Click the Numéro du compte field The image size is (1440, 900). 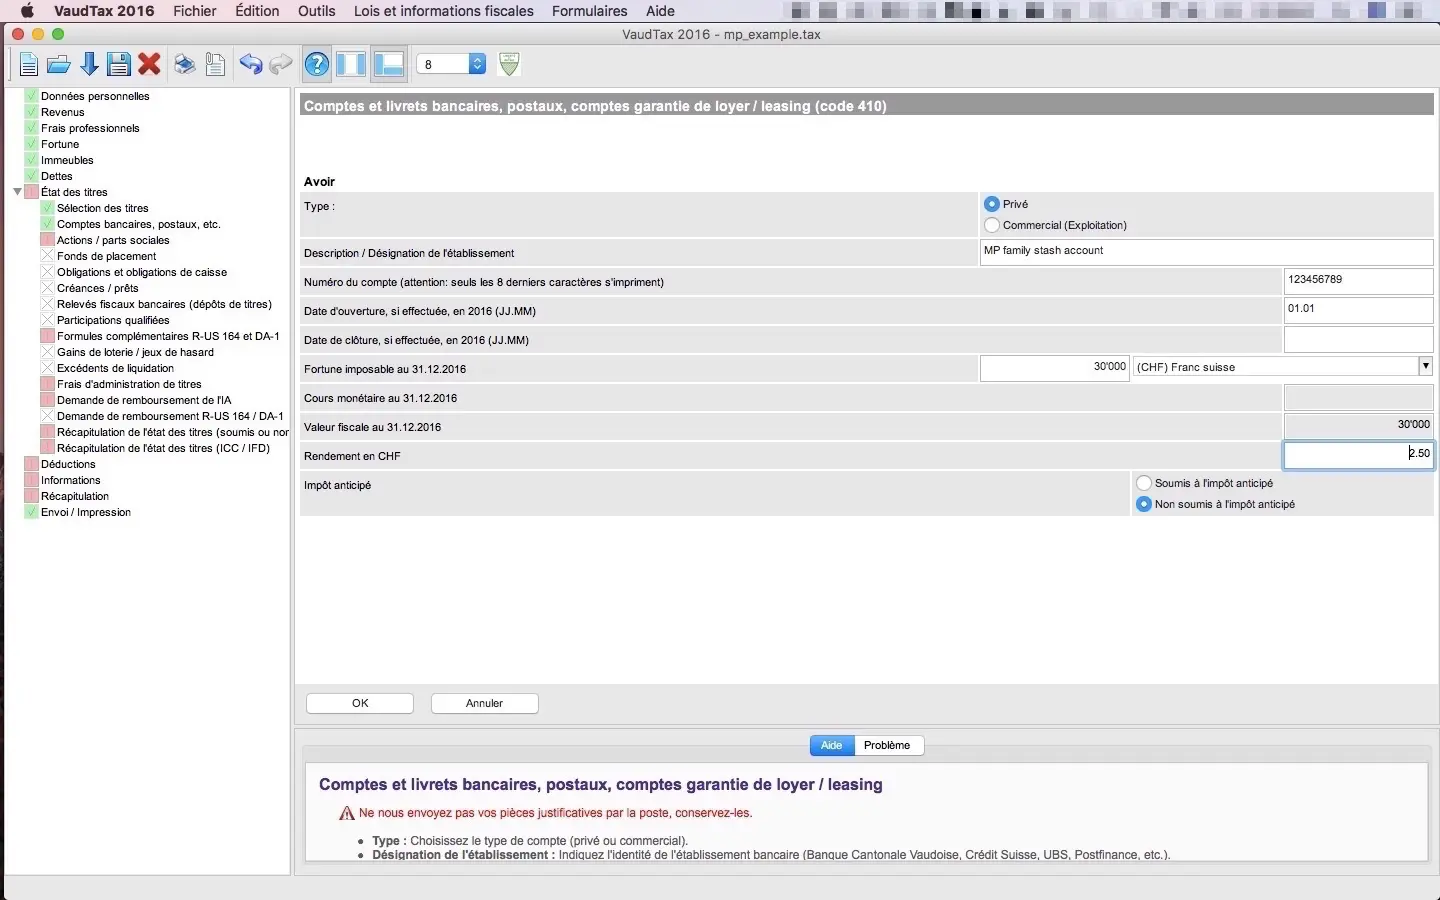coord(1358,281)
